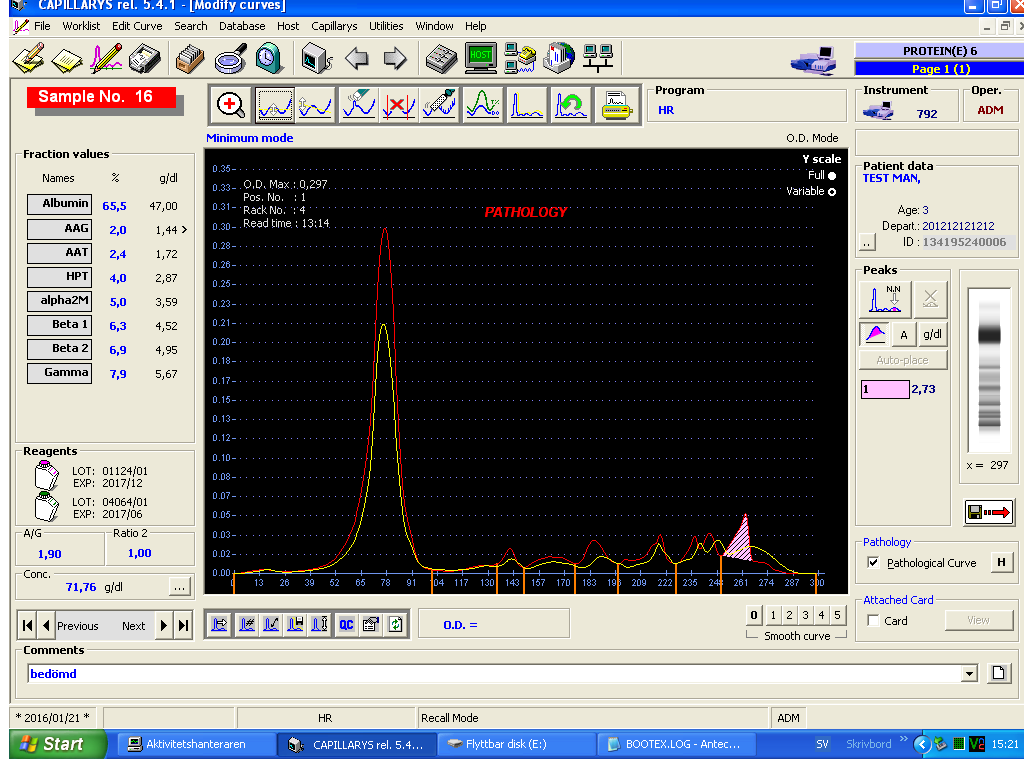Click the left arrow navigation icon
1024x768 pixels.
357,59
